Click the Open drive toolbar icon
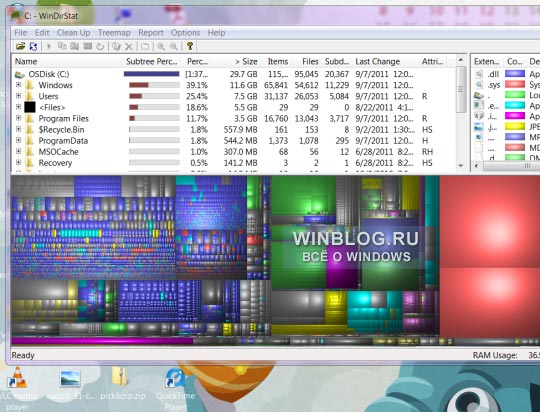This screenshot has width=540, height=412. (21, 46)
